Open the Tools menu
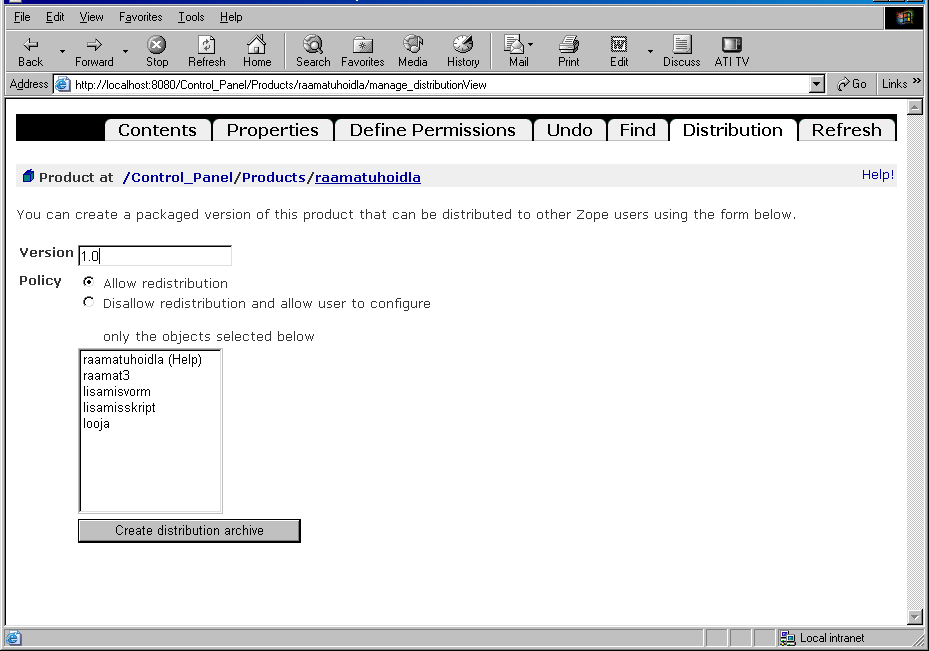Image resolution: width=929 pixels, height=651 pixels. (191, 17)
